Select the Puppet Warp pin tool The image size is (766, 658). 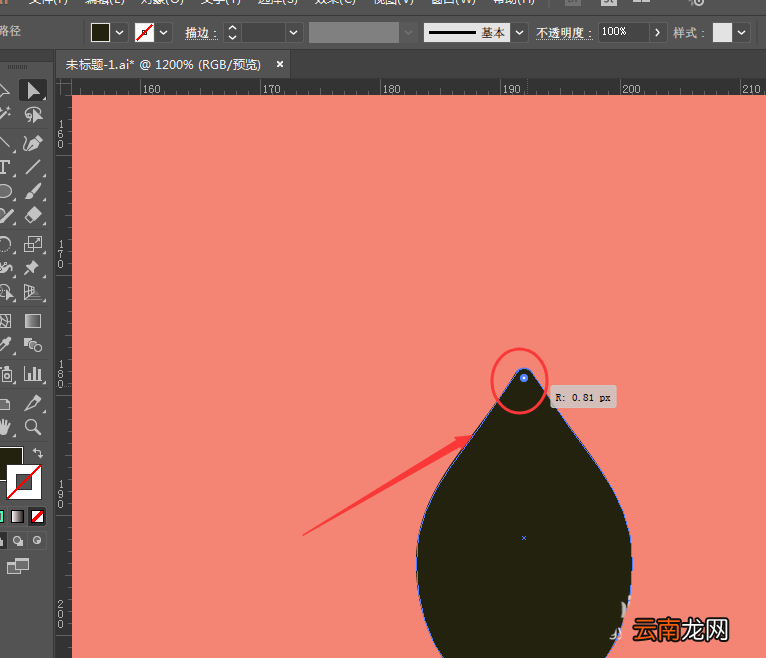tap(33, 268)
